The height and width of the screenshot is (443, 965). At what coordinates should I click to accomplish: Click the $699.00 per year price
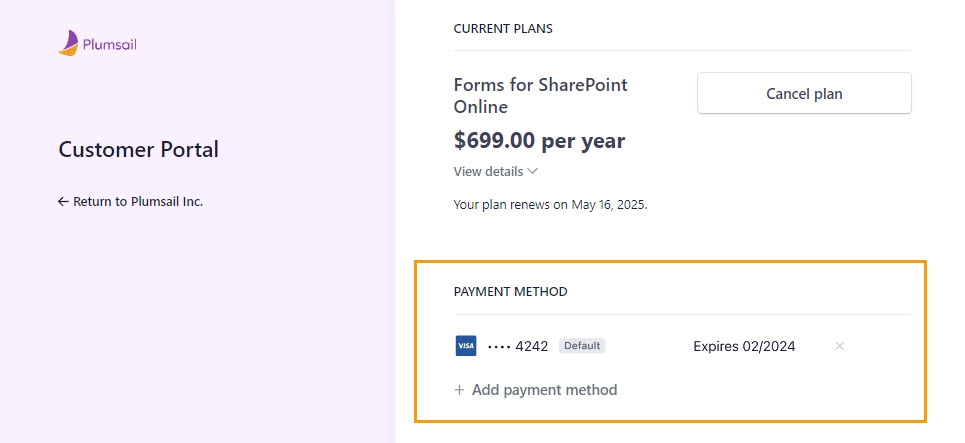click(x=539, y=141)
